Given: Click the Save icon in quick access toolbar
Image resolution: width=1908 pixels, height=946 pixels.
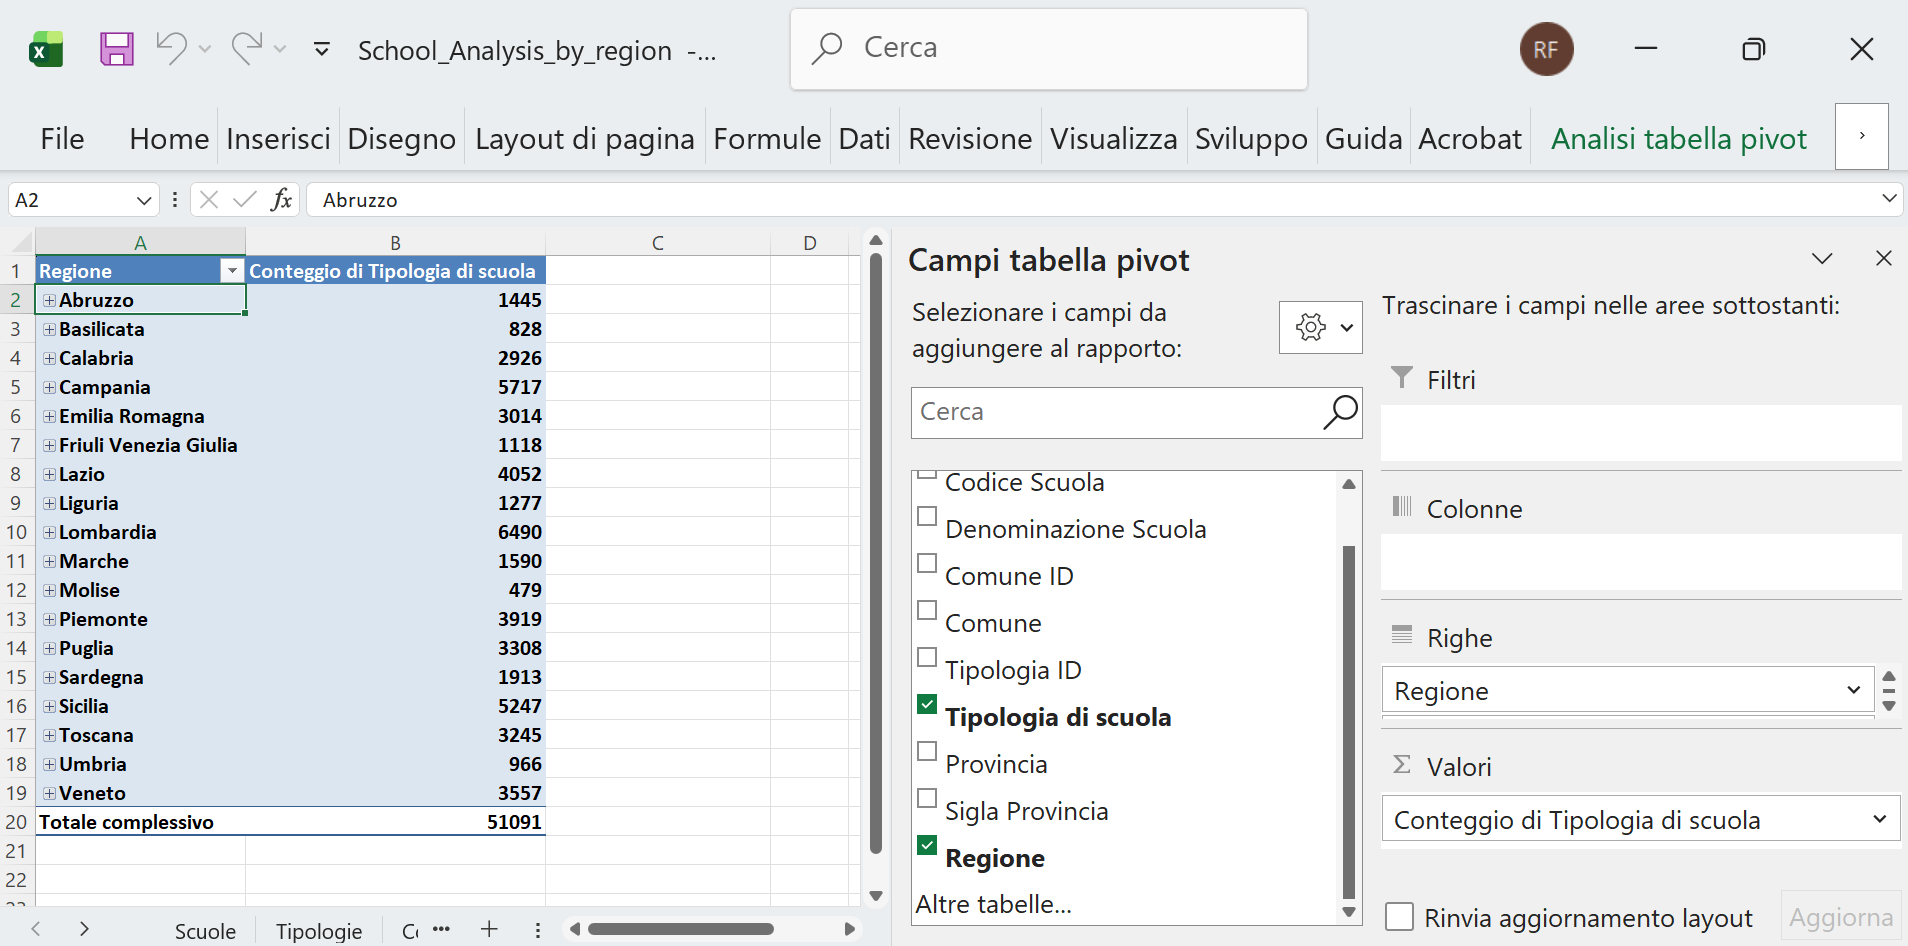Looking at the screenshot, I should click(115, 48).
